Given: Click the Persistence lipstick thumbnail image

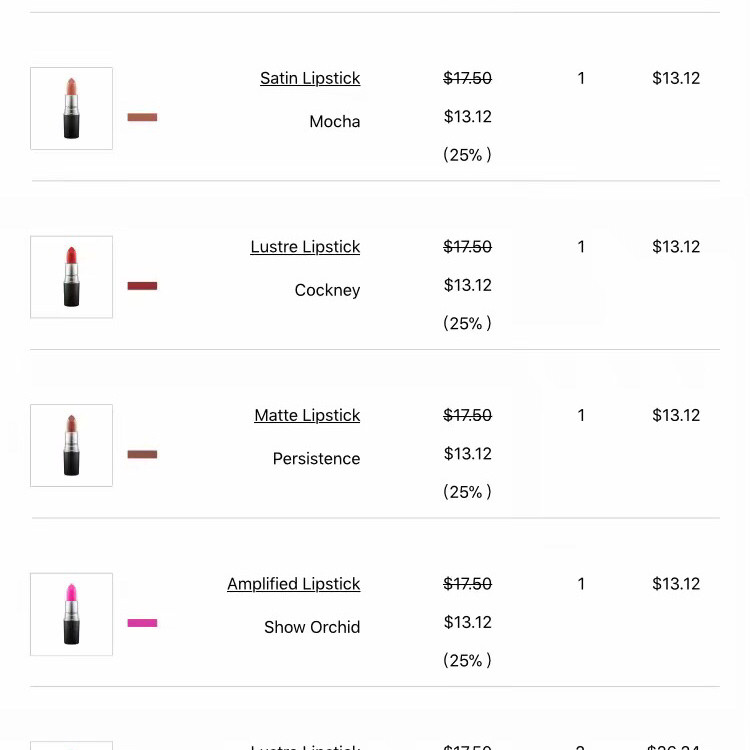Looking at the screenshot, I should 71,445.
